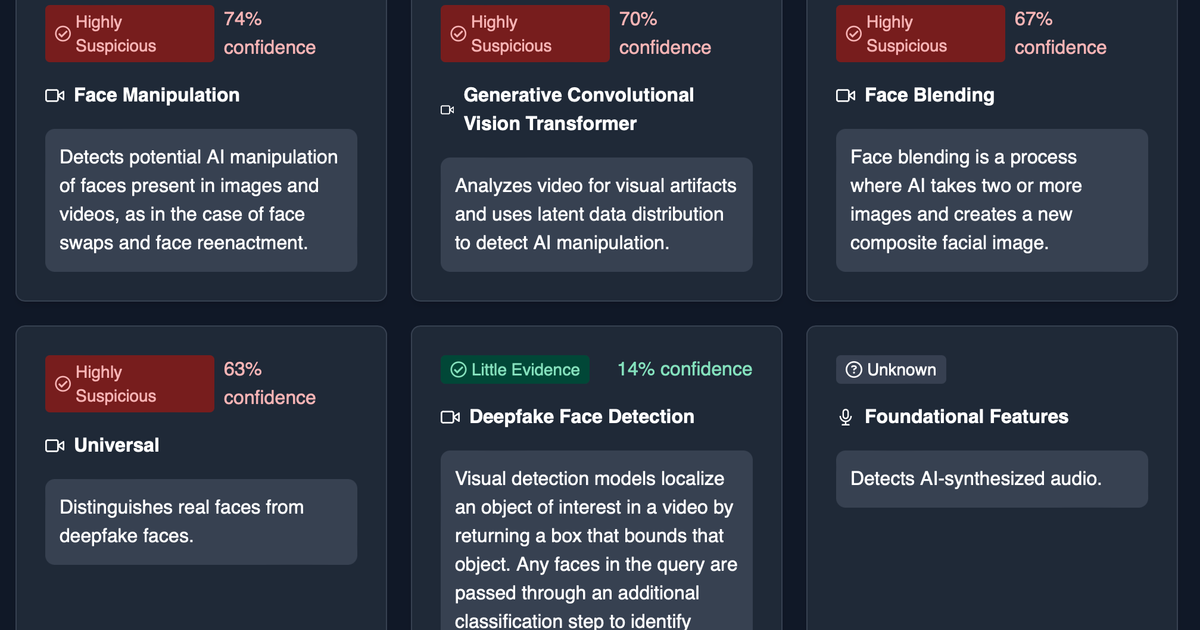Click the check icon in Face Manipulation's badge
The image size is (1200, 630).
(x=62, y=34)
